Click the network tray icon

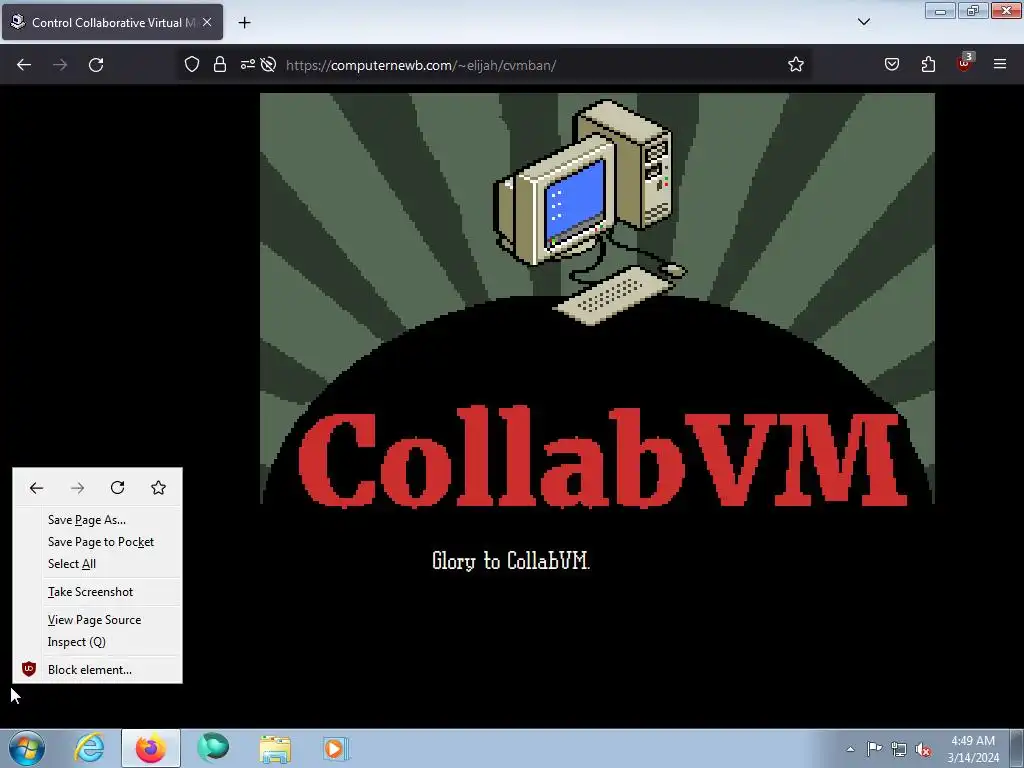point(899,749)
